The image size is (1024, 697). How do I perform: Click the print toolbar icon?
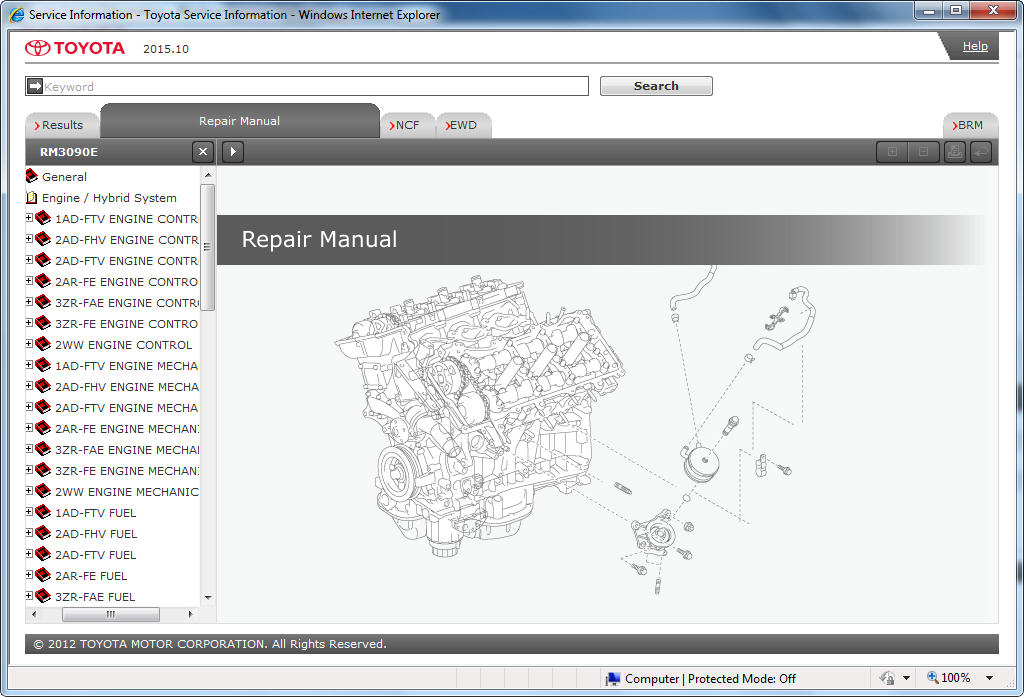(x=955, y=152)
